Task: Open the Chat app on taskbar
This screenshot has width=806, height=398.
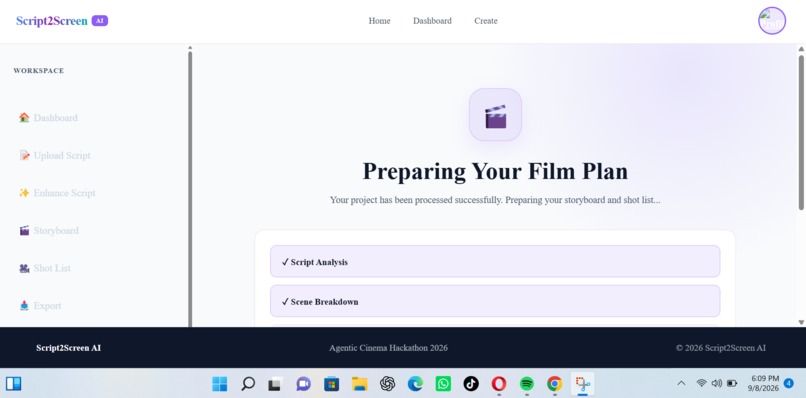Action: [303, 384]
